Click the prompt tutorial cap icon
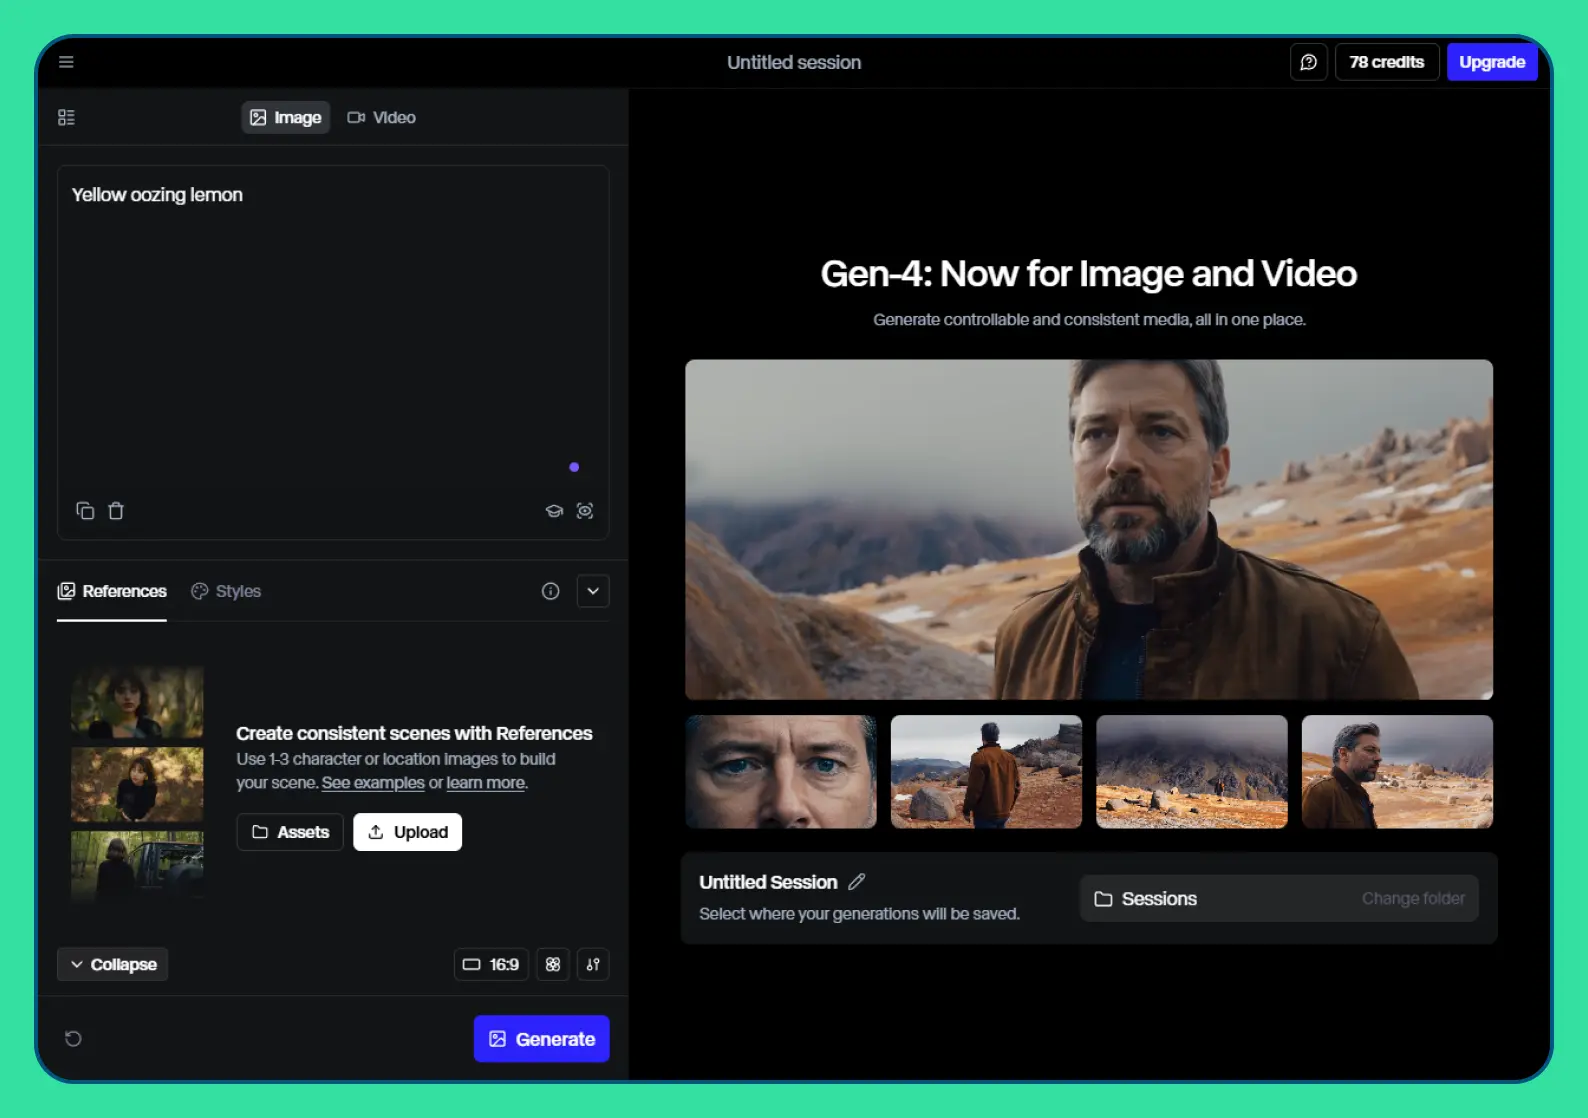 554,511
